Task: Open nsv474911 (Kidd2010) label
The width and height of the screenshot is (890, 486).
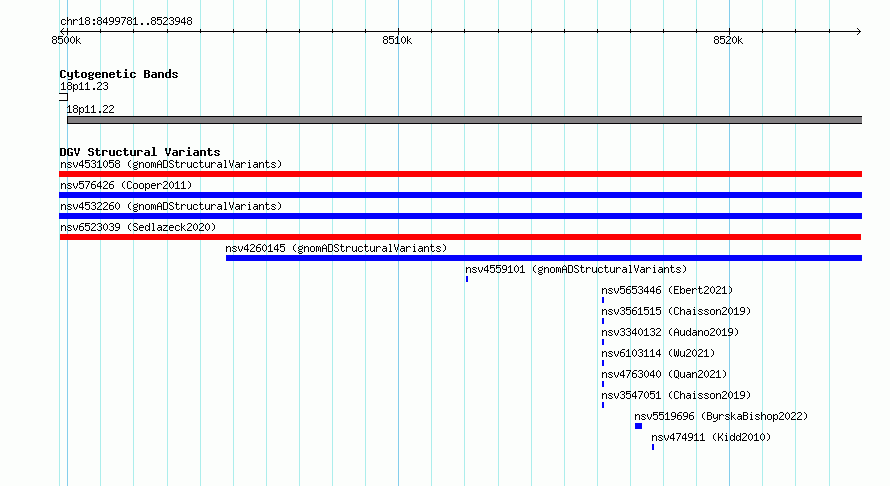Action: (711, 437)
